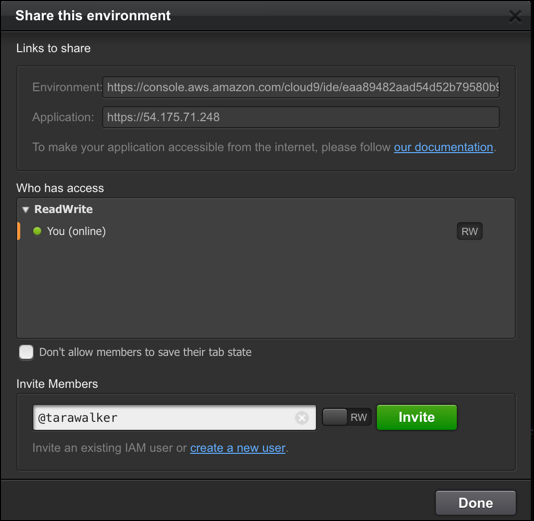Select the ReadWrite group heading
This screenshot has width=534, height=521.
pos(63,209)
